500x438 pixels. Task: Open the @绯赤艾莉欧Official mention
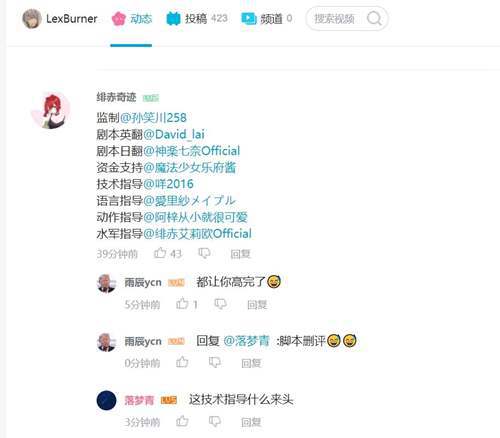coord(197,234)
